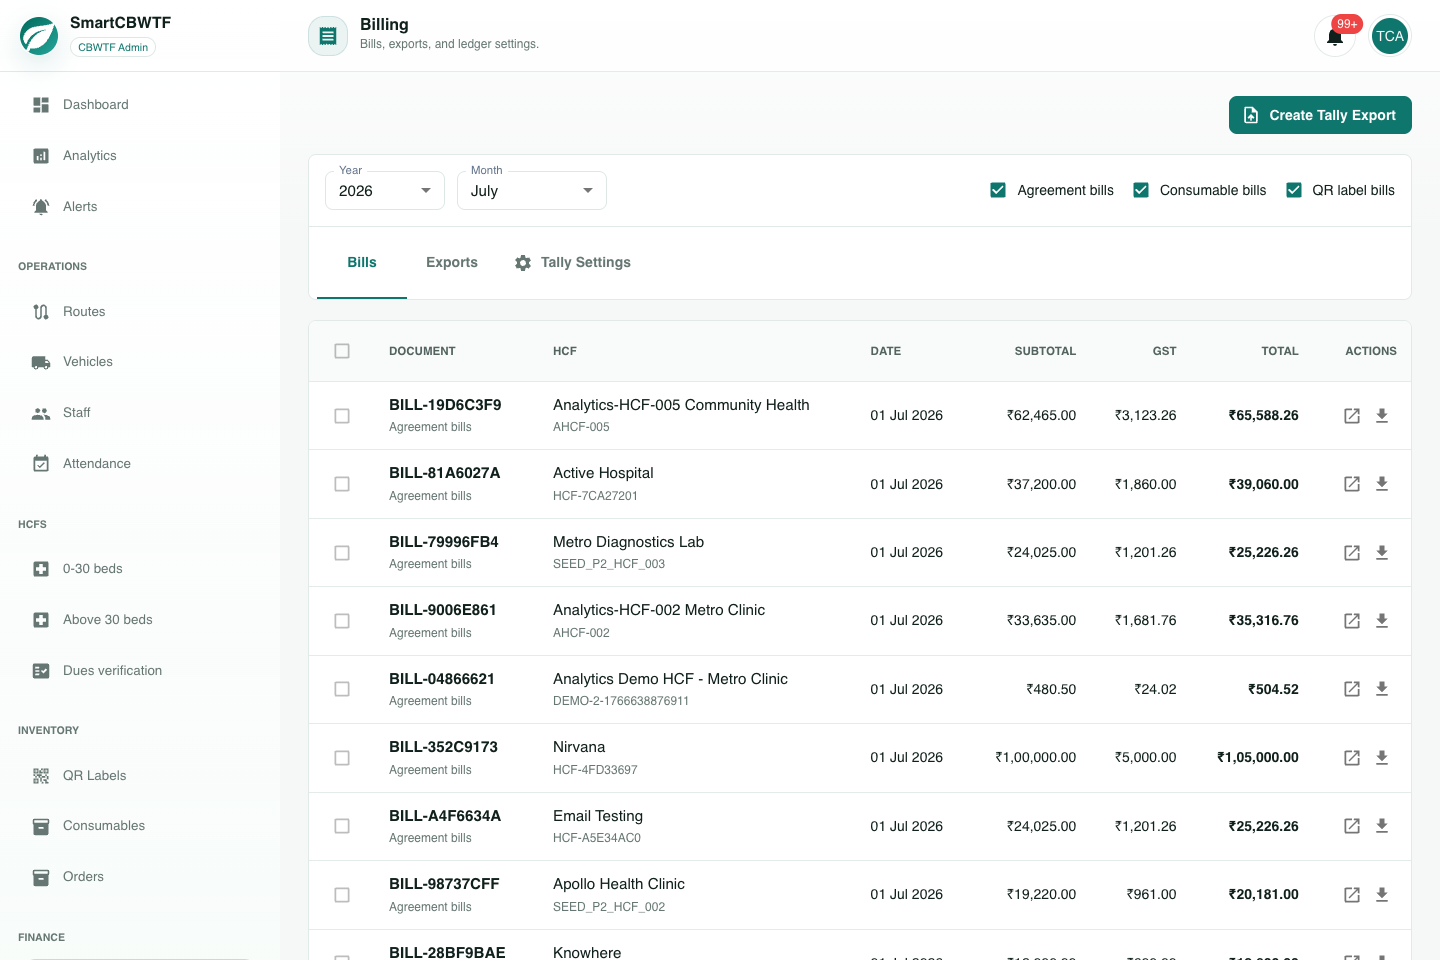Disable the QR label bills filter
This screenshot has height=960, width=1440.
point(1294,190)
